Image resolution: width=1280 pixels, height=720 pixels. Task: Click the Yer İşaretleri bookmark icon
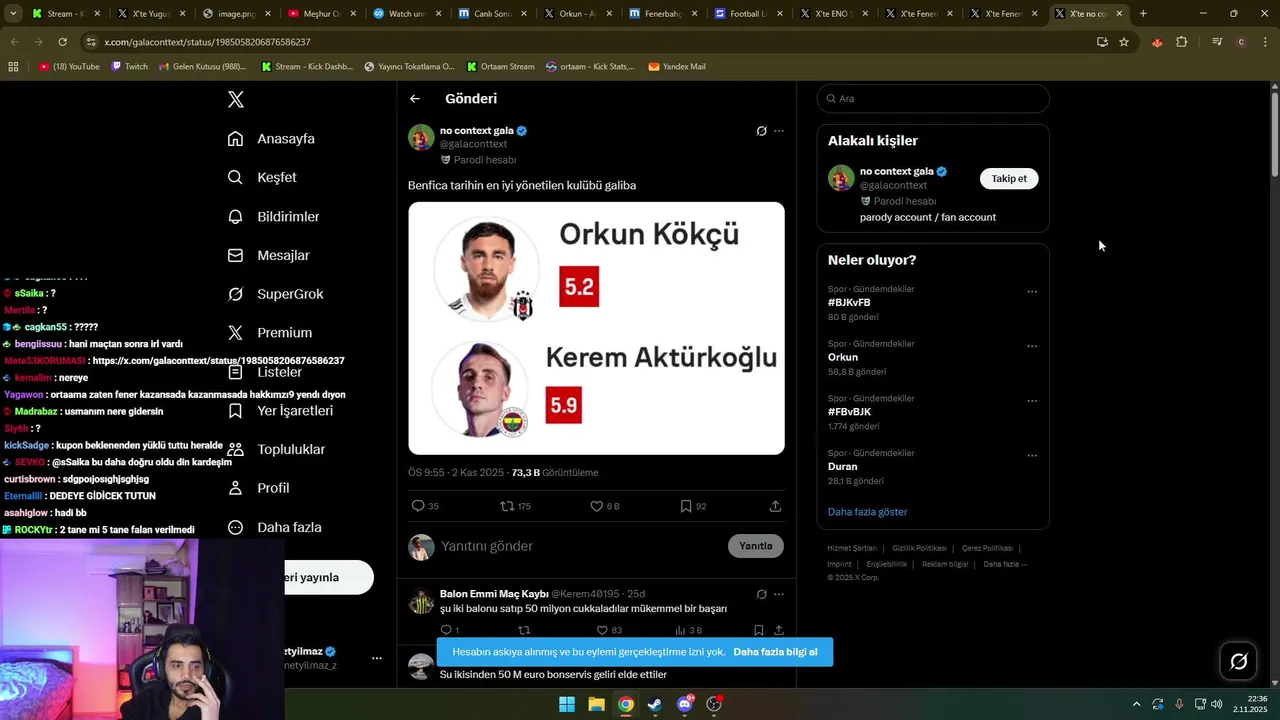point(235,411)
